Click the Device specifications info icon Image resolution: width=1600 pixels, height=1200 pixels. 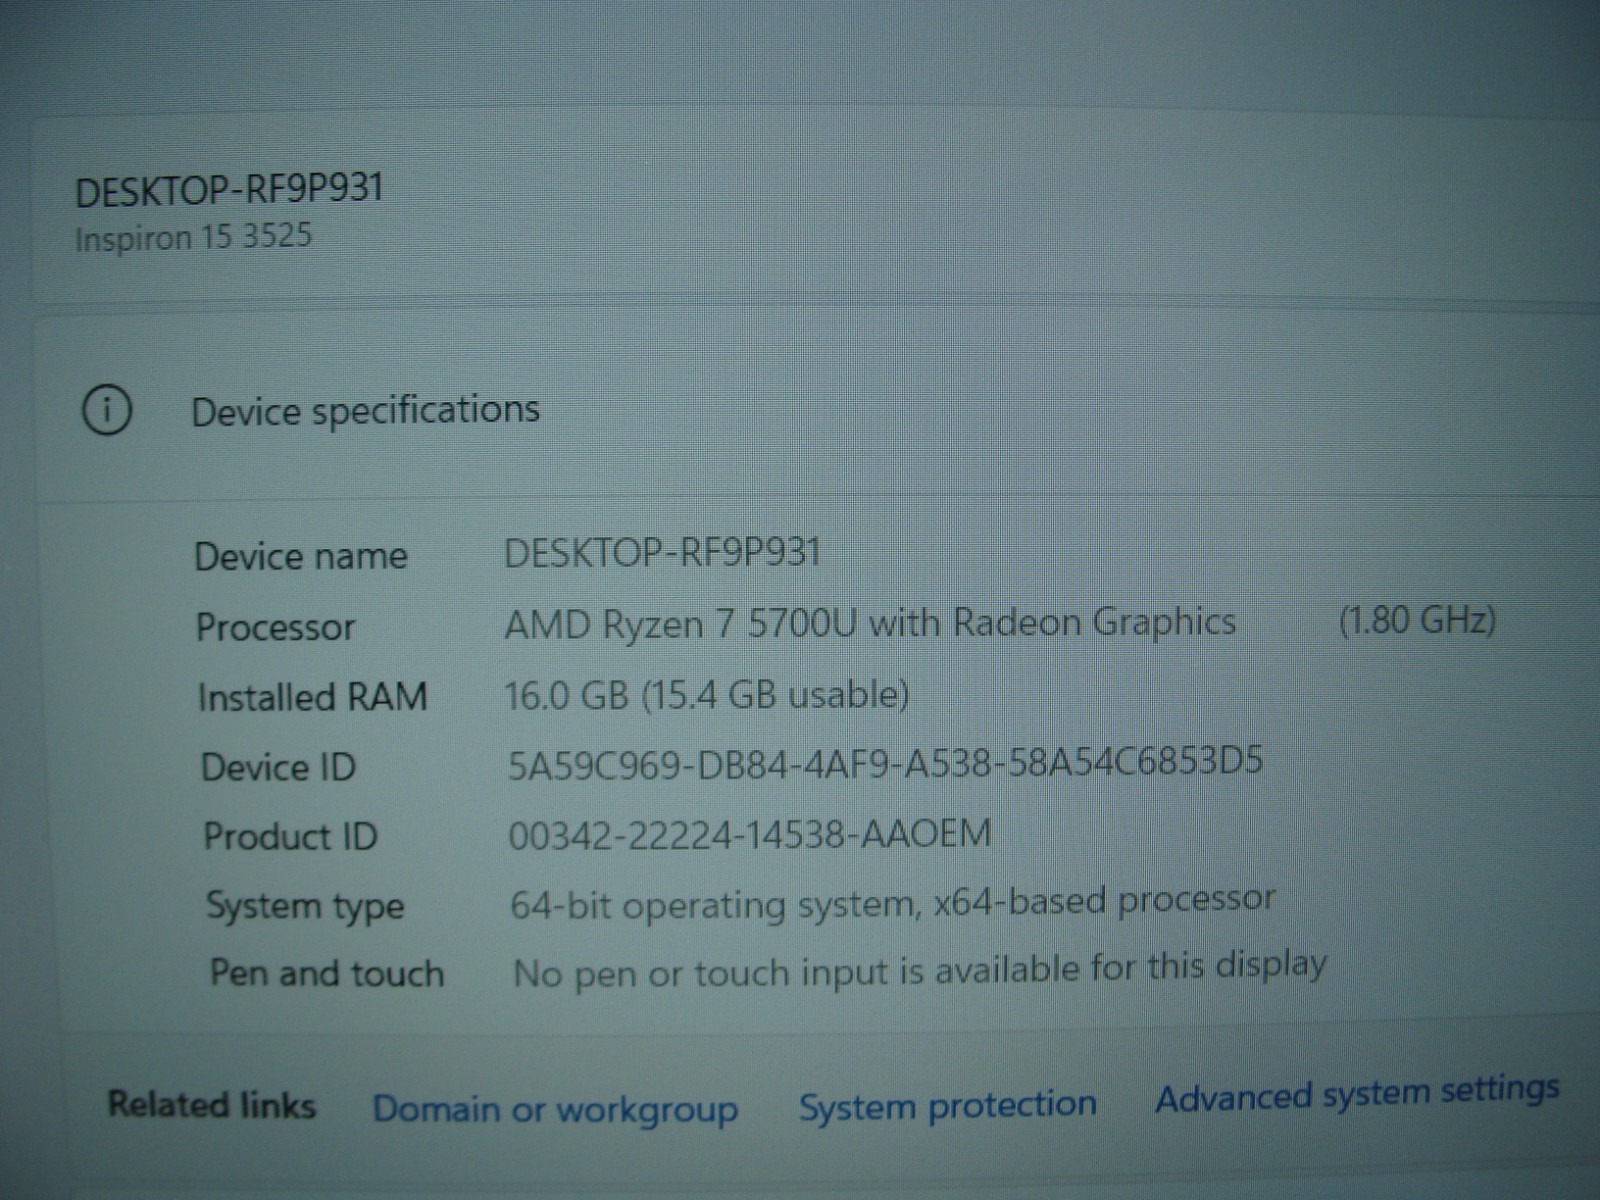tap(107, 410)
